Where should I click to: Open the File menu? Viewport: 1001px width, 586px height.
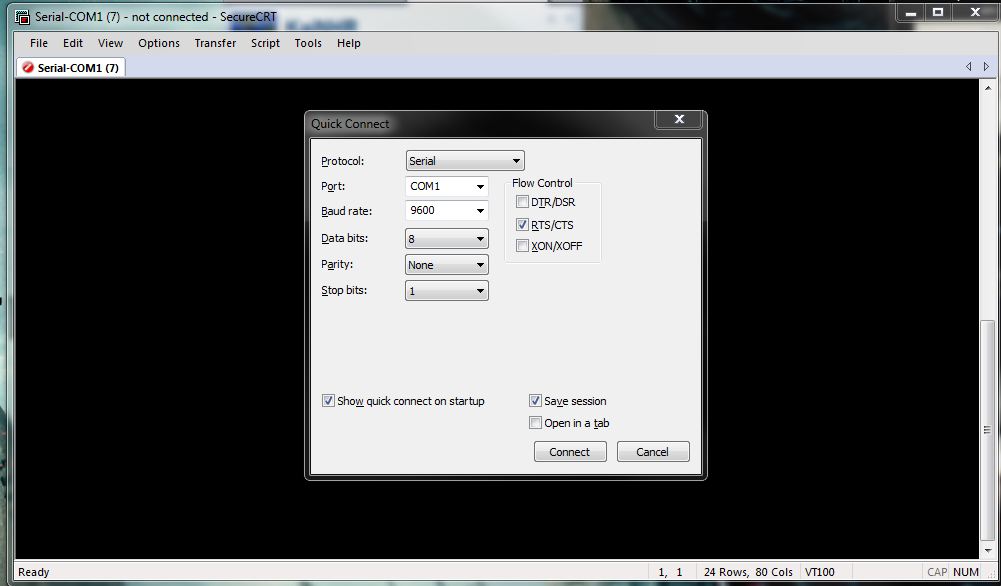pyautogui.click(x=39, y=43)
